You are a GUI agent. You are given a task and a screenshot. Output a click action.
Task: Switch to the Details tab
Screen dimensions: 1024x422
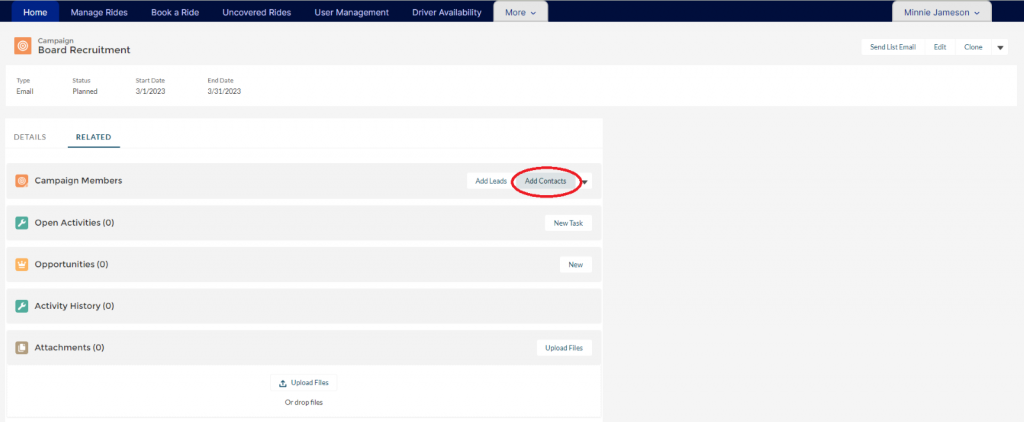pyautogui.click(x=30, y=137)
